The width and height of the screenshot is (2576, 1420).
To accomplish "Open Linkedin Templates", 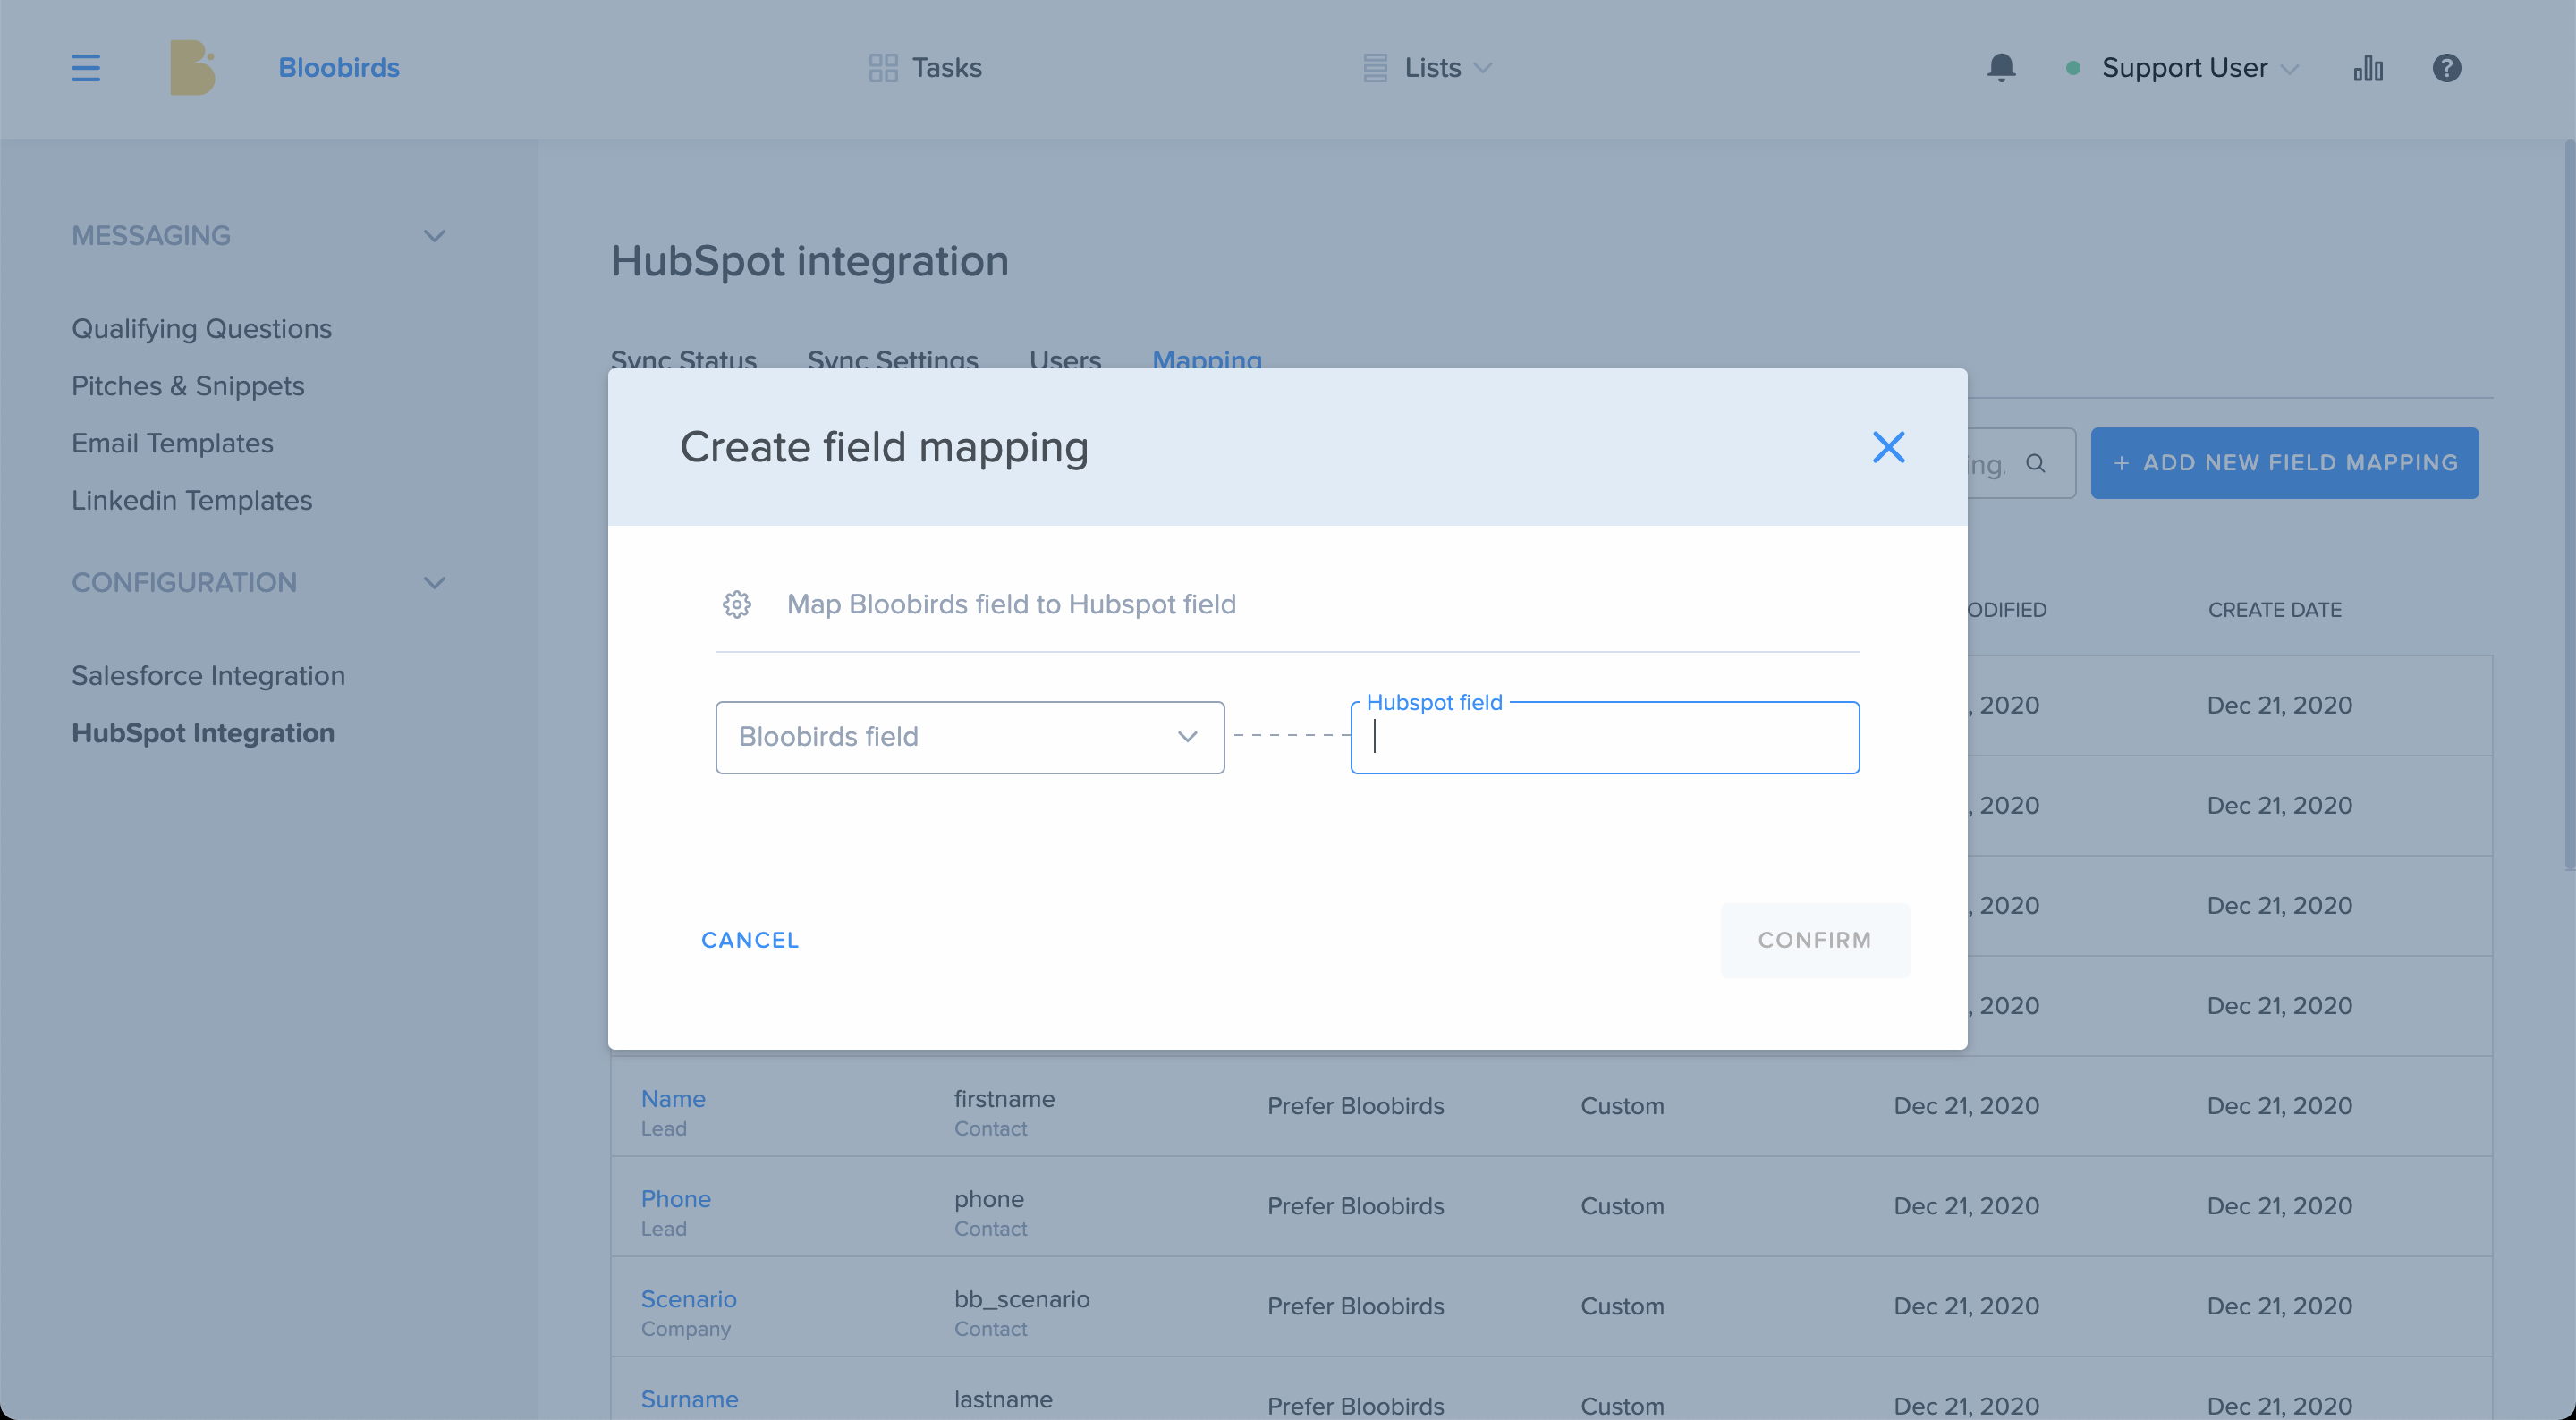I will [x=192, y=500].
